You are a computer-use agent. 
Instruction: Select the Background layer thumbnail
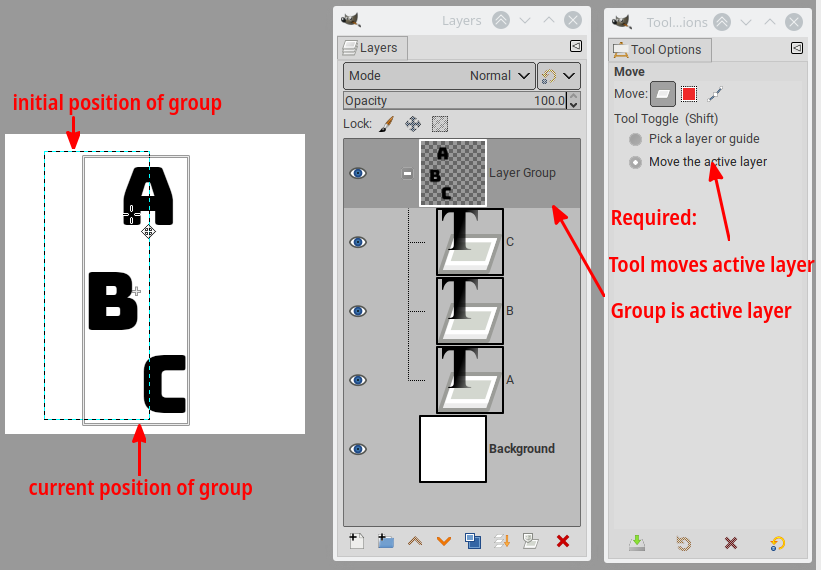coord(453,449)
